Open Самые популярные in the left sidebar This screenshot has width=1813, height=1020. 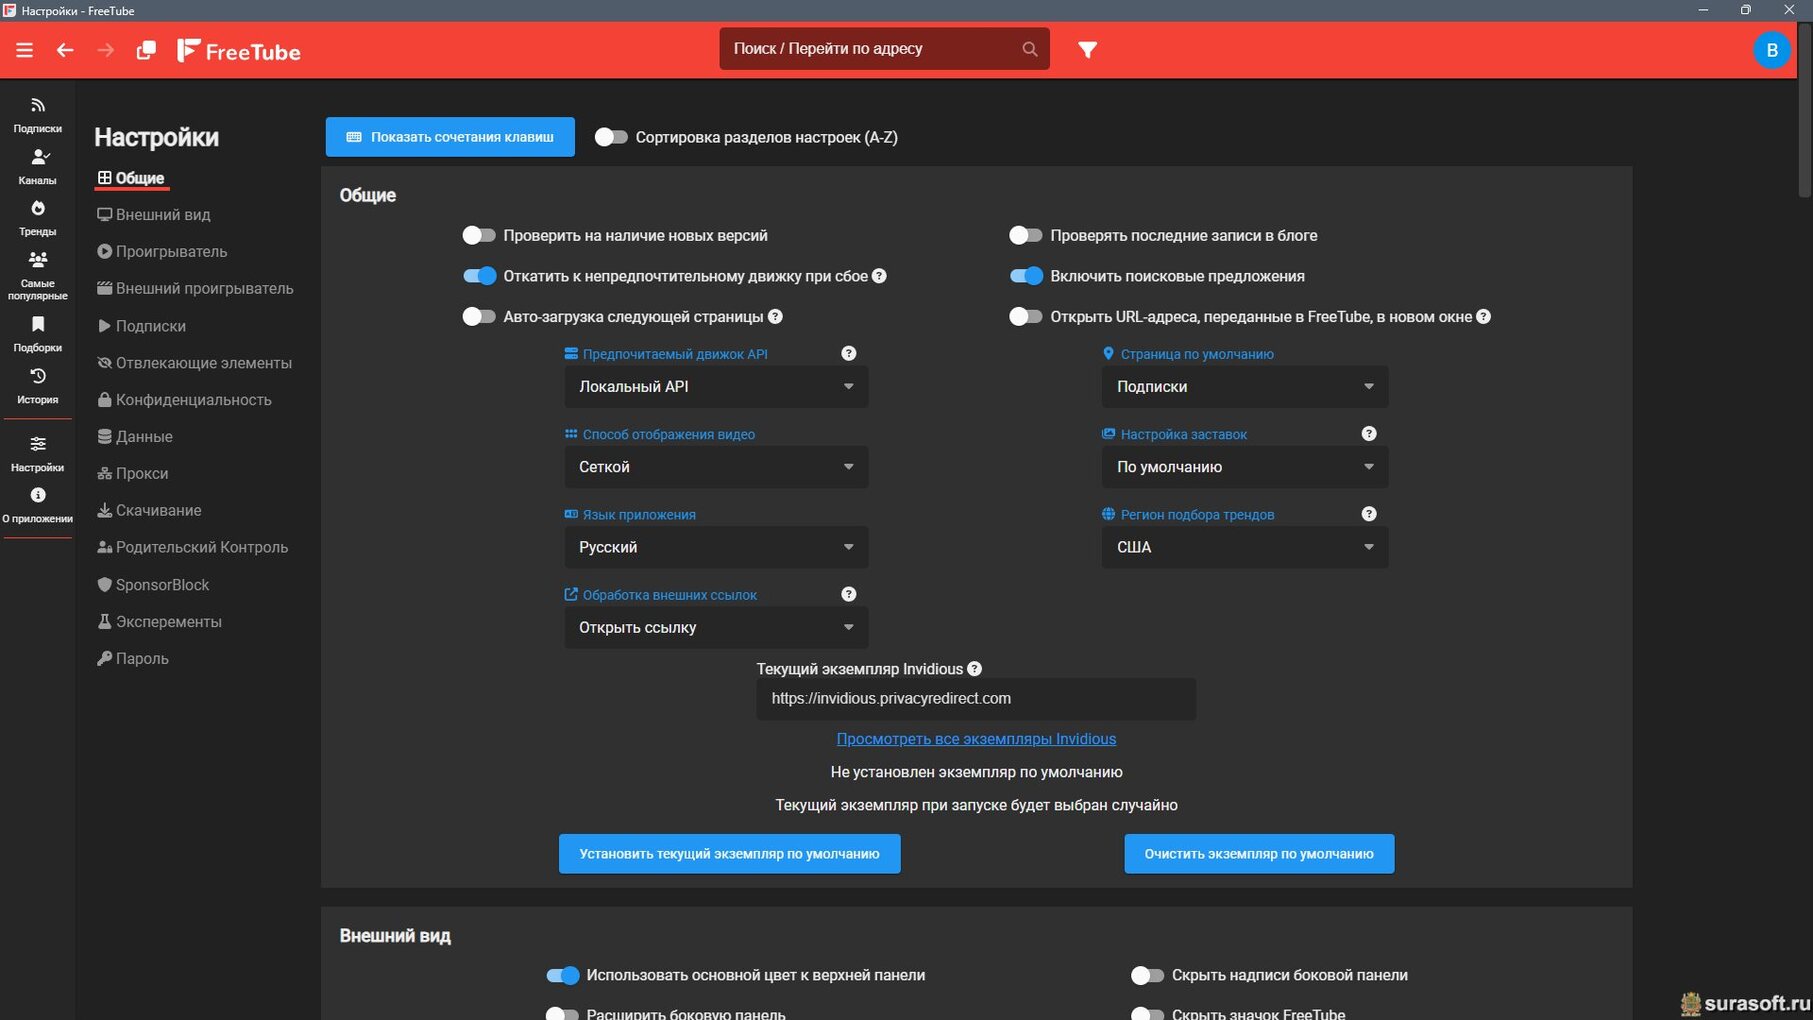pyautogui.click(x=38, y=275)
